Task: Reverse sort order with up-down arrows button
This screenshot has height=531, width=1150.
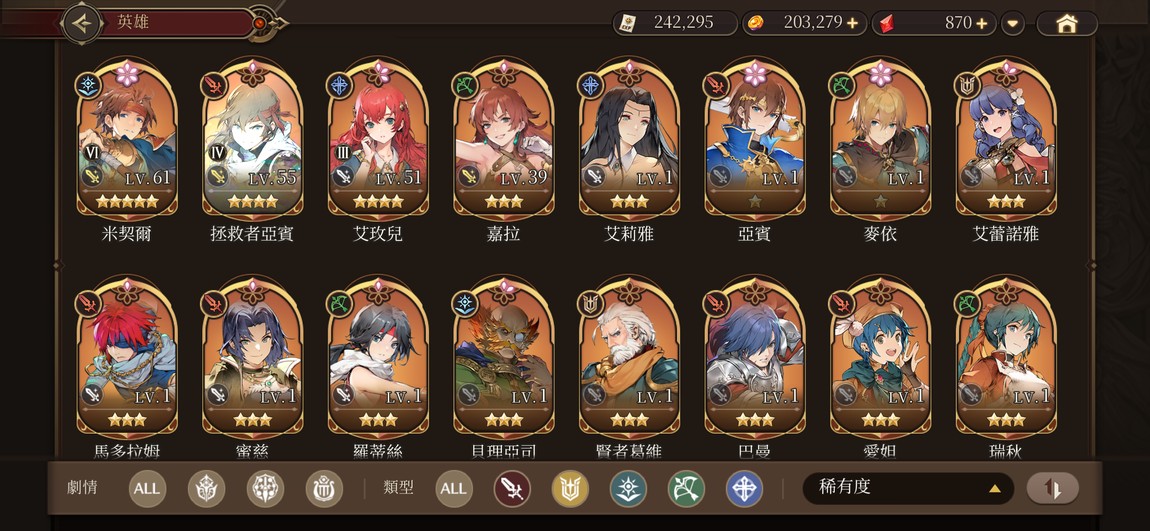Action: pos(1052,488)
